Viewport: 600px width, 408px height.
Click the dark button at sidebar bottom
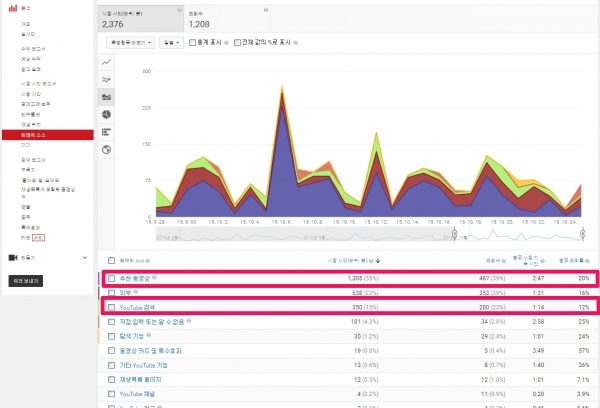25,282
